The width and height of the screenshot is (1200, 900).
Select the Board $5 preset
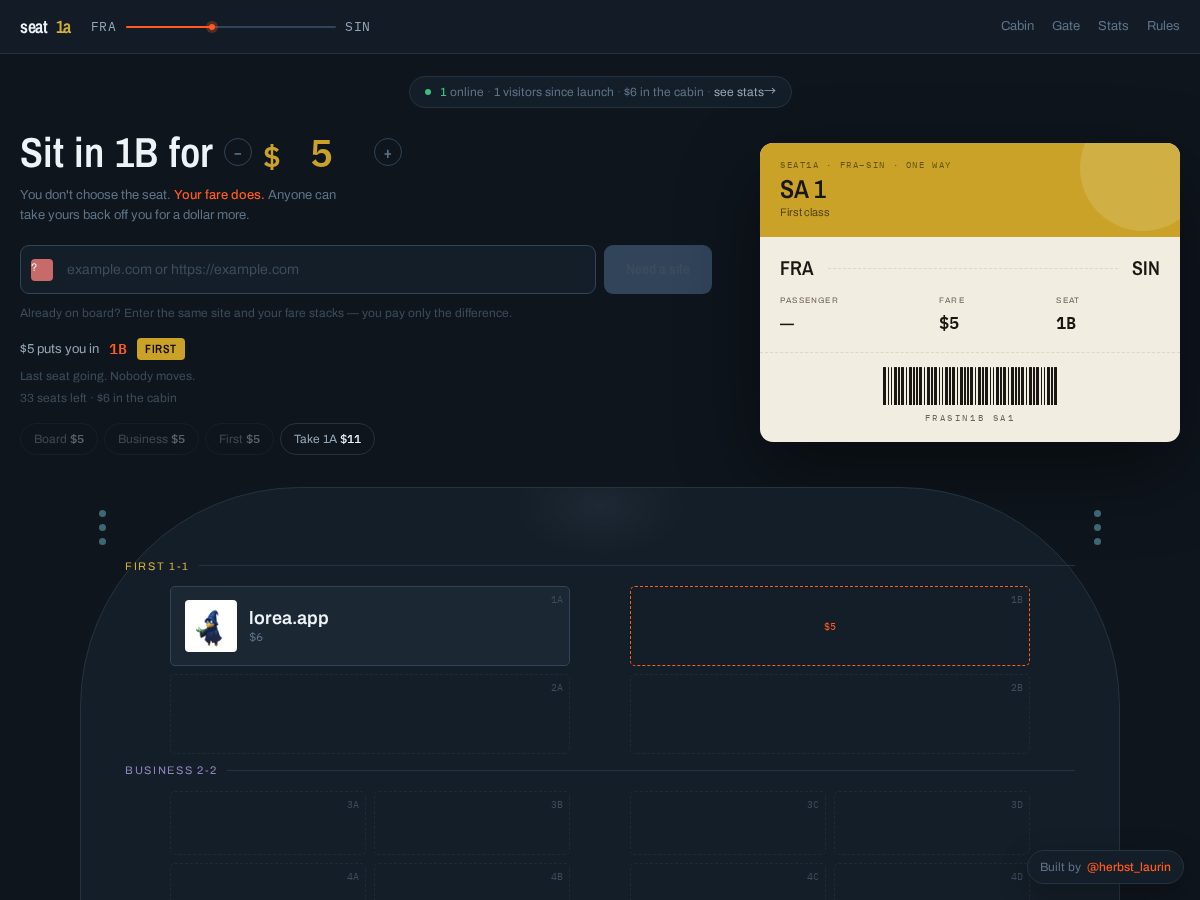(x=59, y=439)
